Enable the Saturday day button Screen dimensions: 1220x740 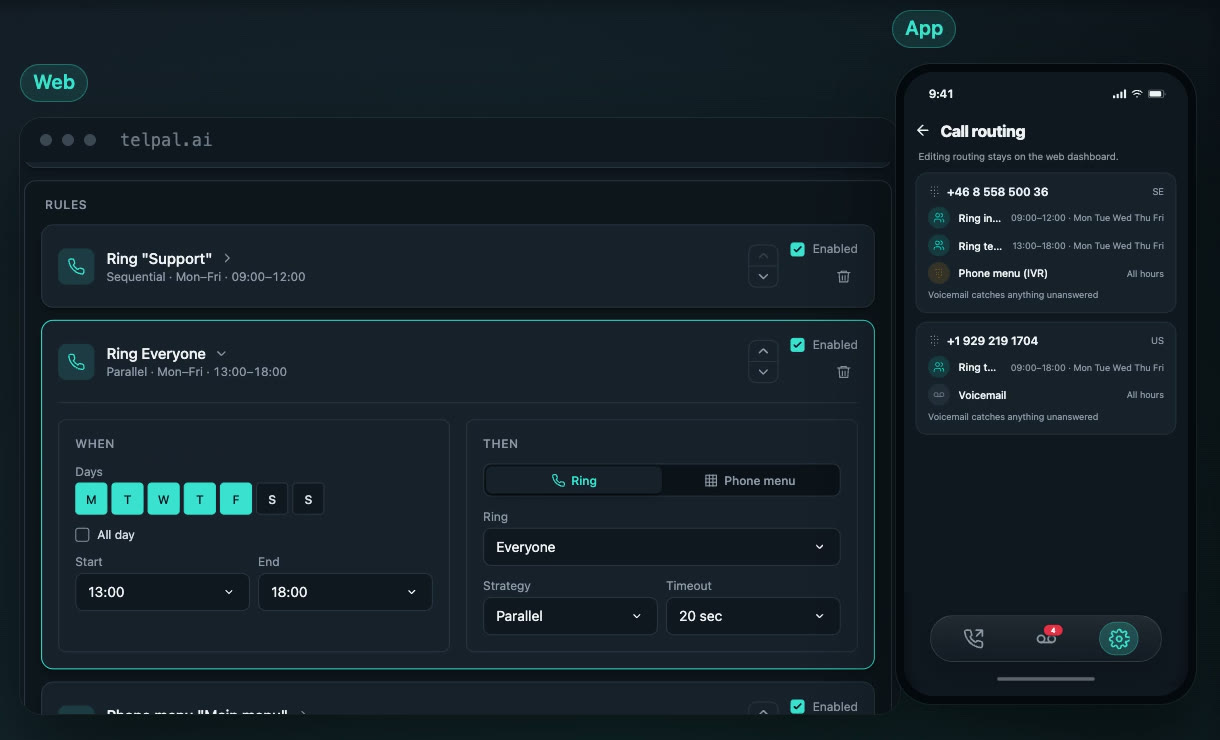(x=272, y=499)
